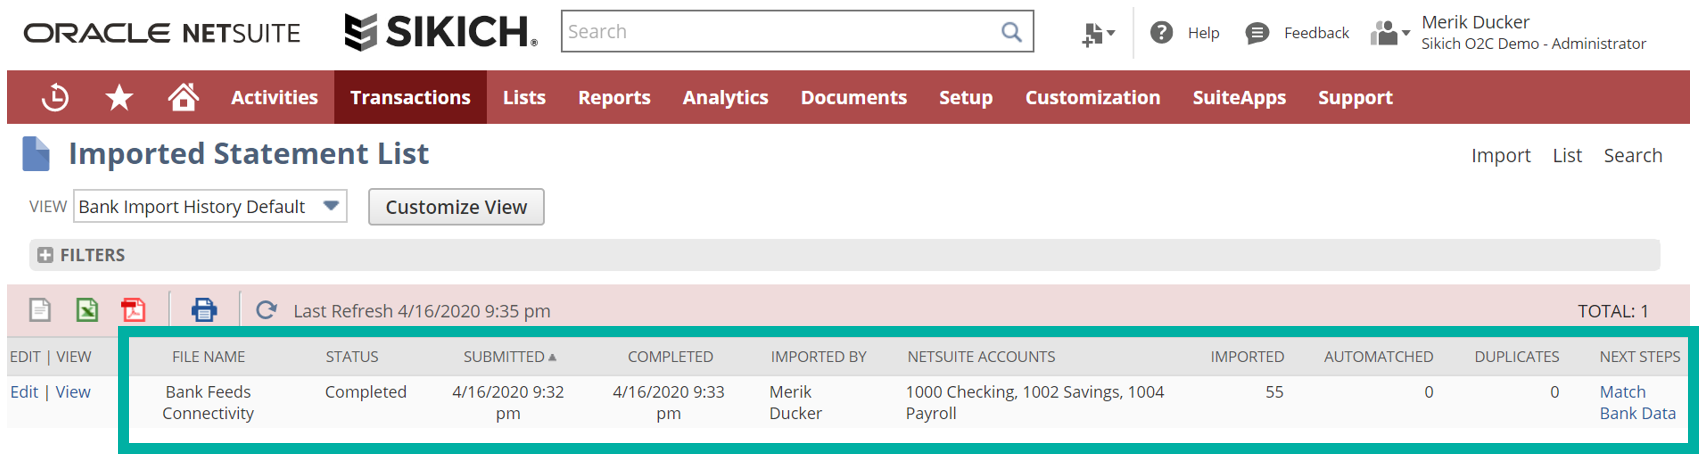This screenshot has width=1708, height=460.
Task: Print the imported statement list
Action: pyautogui.click(x=204, y=310)
